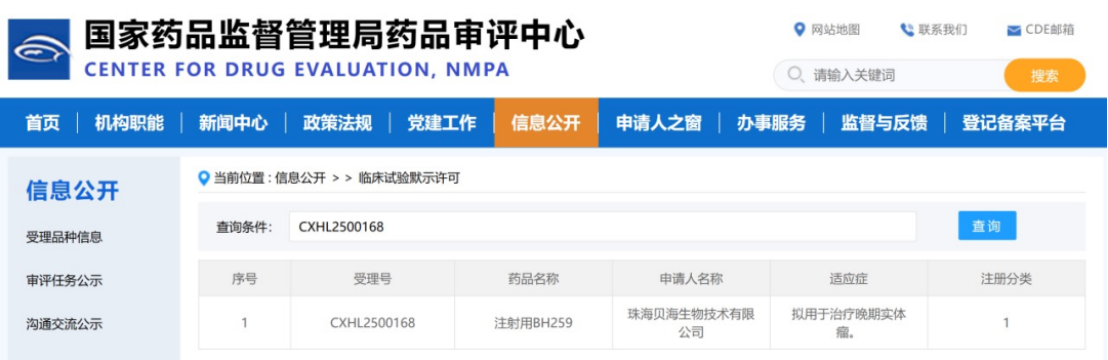Screen dimensions: 1108x360
Task: Click the 序号 column header
Action: click(244, 279)
